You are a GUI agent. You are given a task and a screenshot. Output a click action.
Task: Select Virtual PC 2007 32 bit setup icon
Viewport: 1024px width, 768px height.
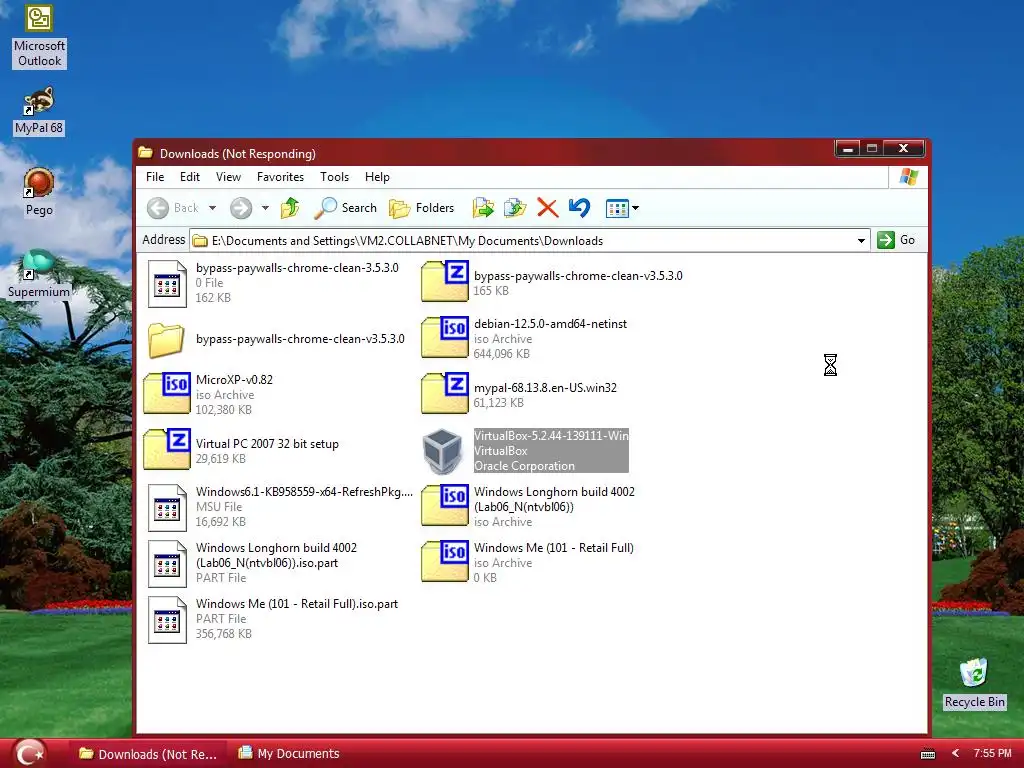167,449
